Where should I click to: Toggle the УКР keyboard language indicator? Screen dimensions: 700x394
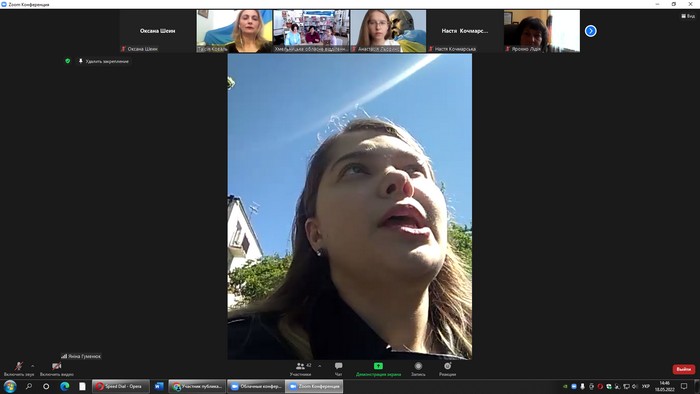pyautogui.click(x=646, y=386)
